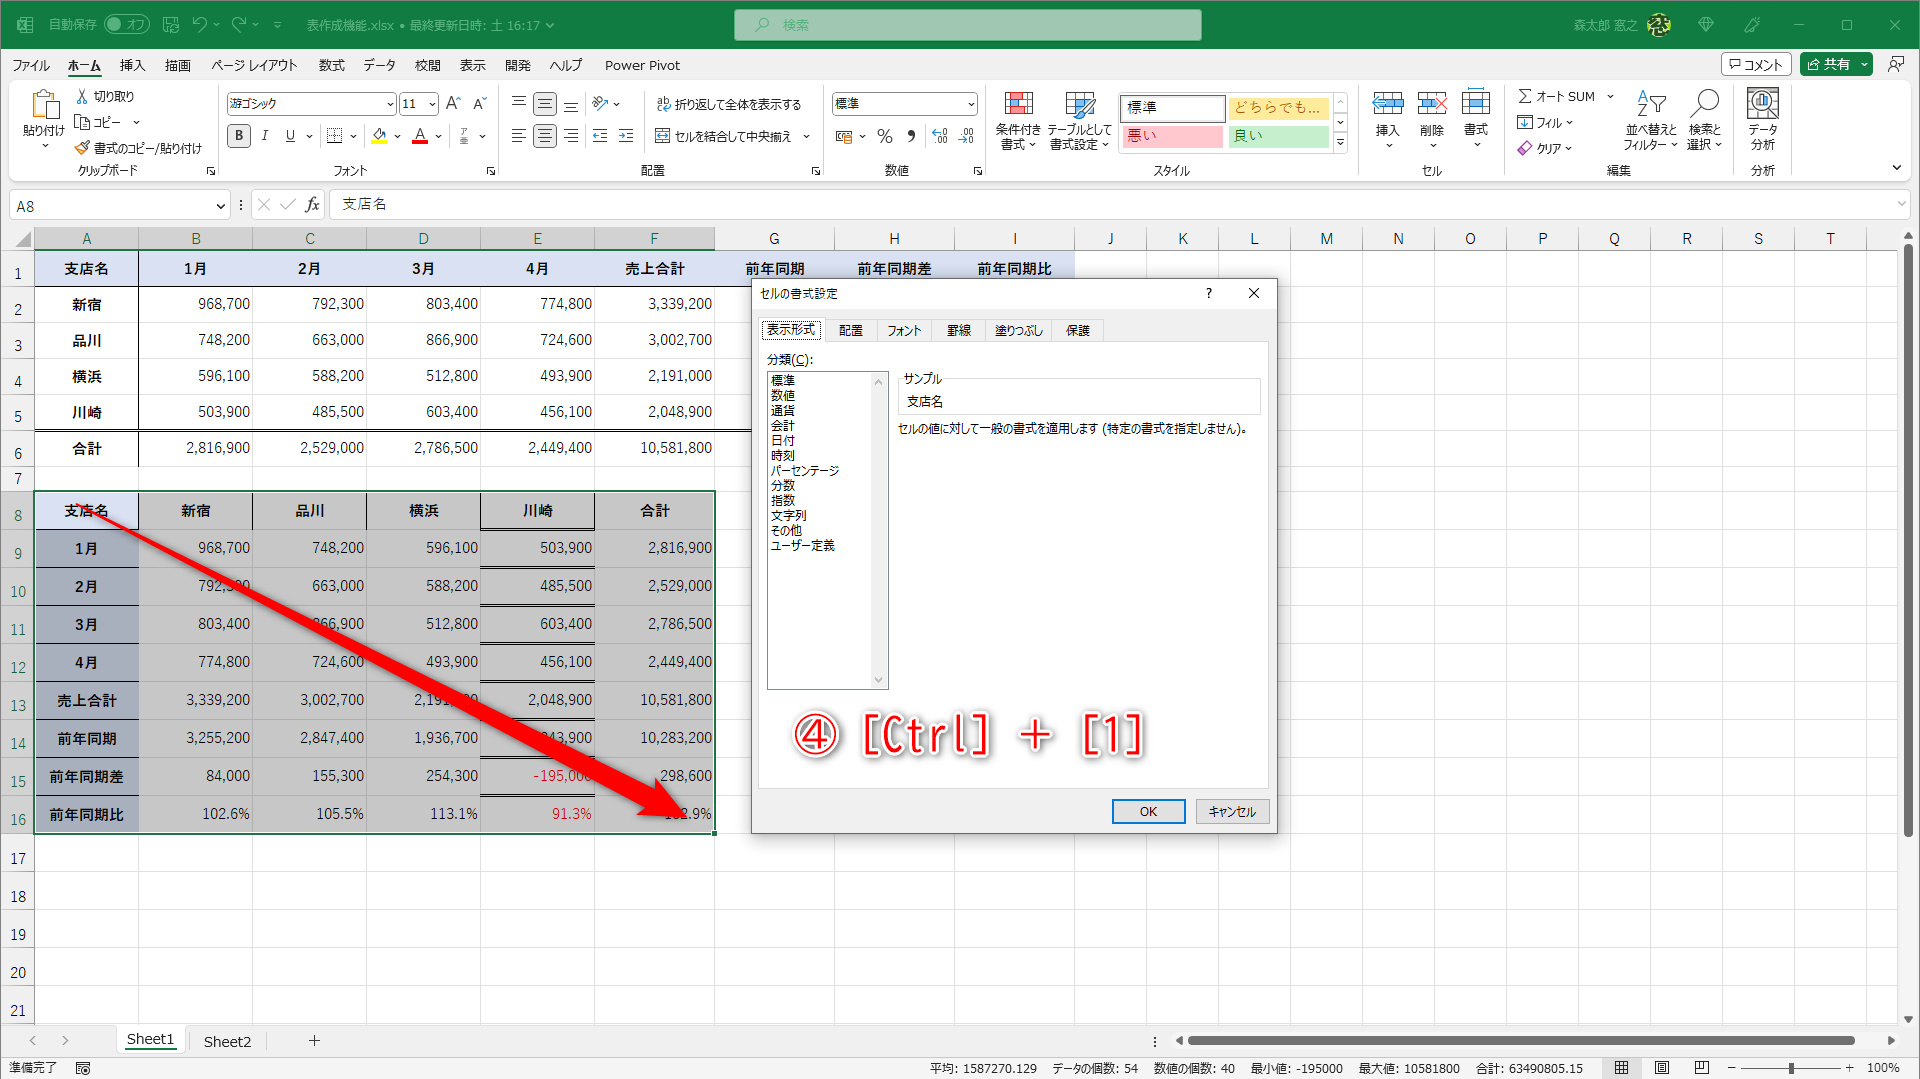Apply percent style icon
The height and width of the screenshot is (1079, 1920).
point(885,136)
